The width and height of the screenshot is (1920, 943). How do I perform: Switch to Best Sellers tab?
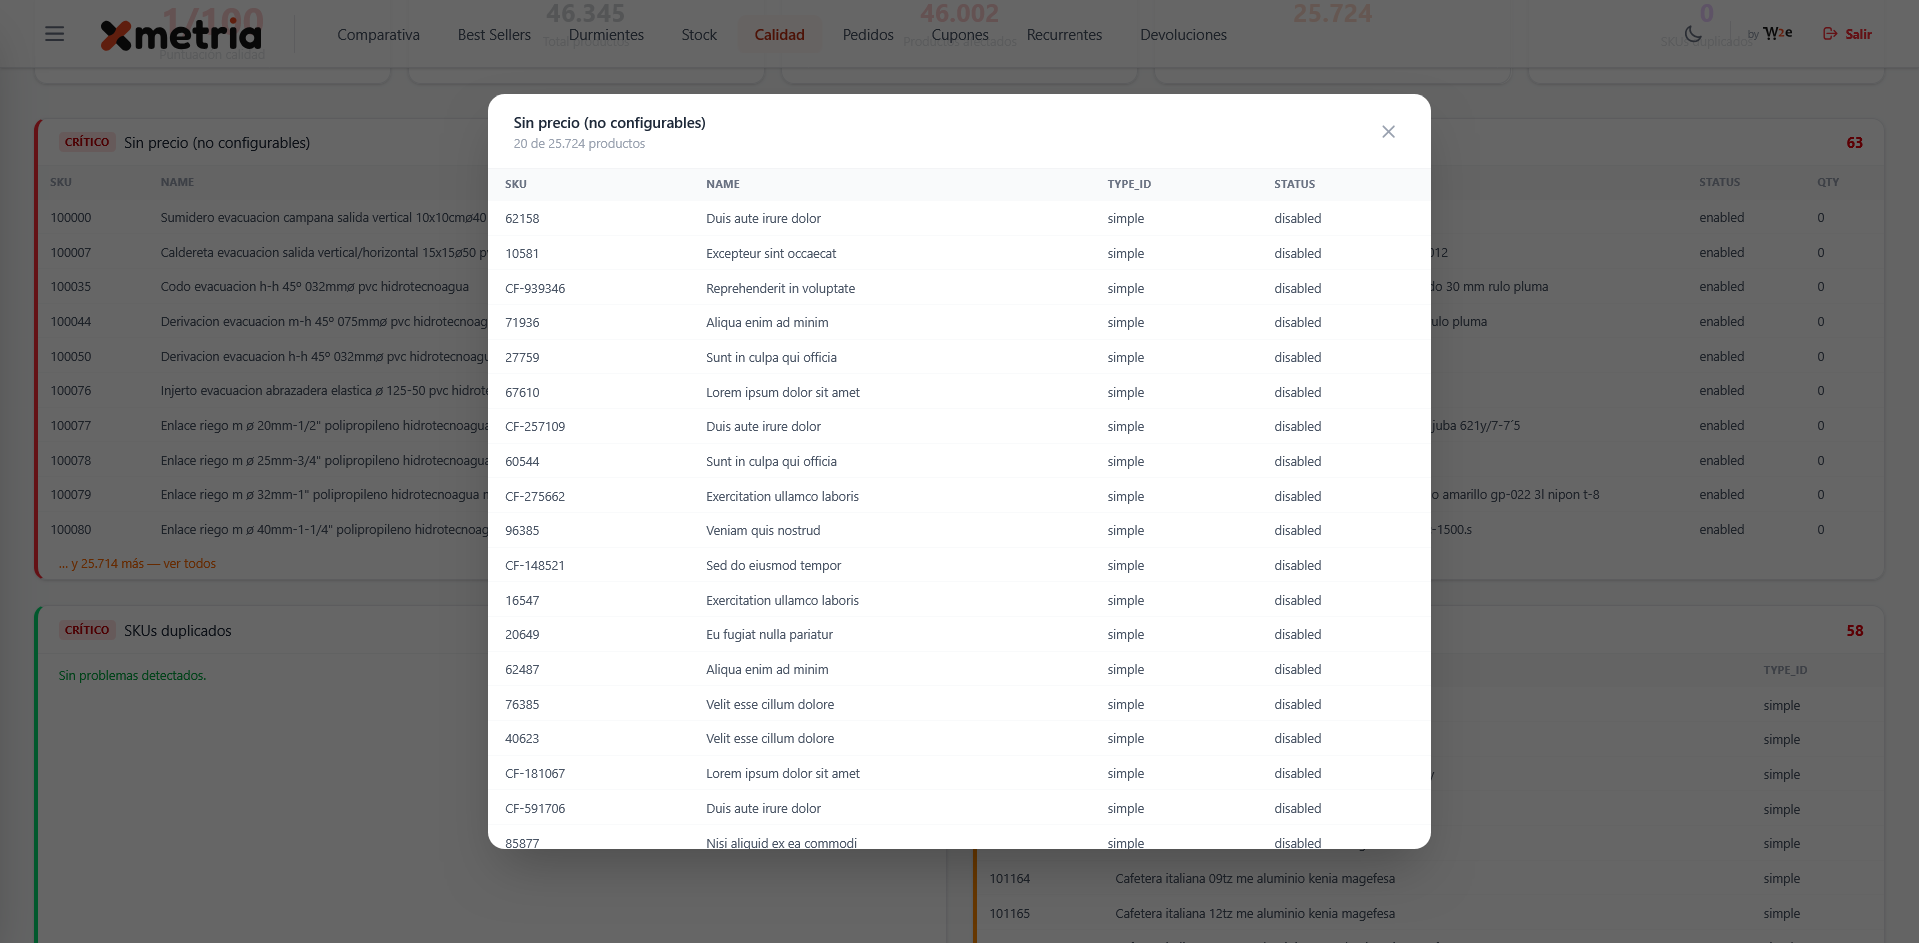[494, 35]
